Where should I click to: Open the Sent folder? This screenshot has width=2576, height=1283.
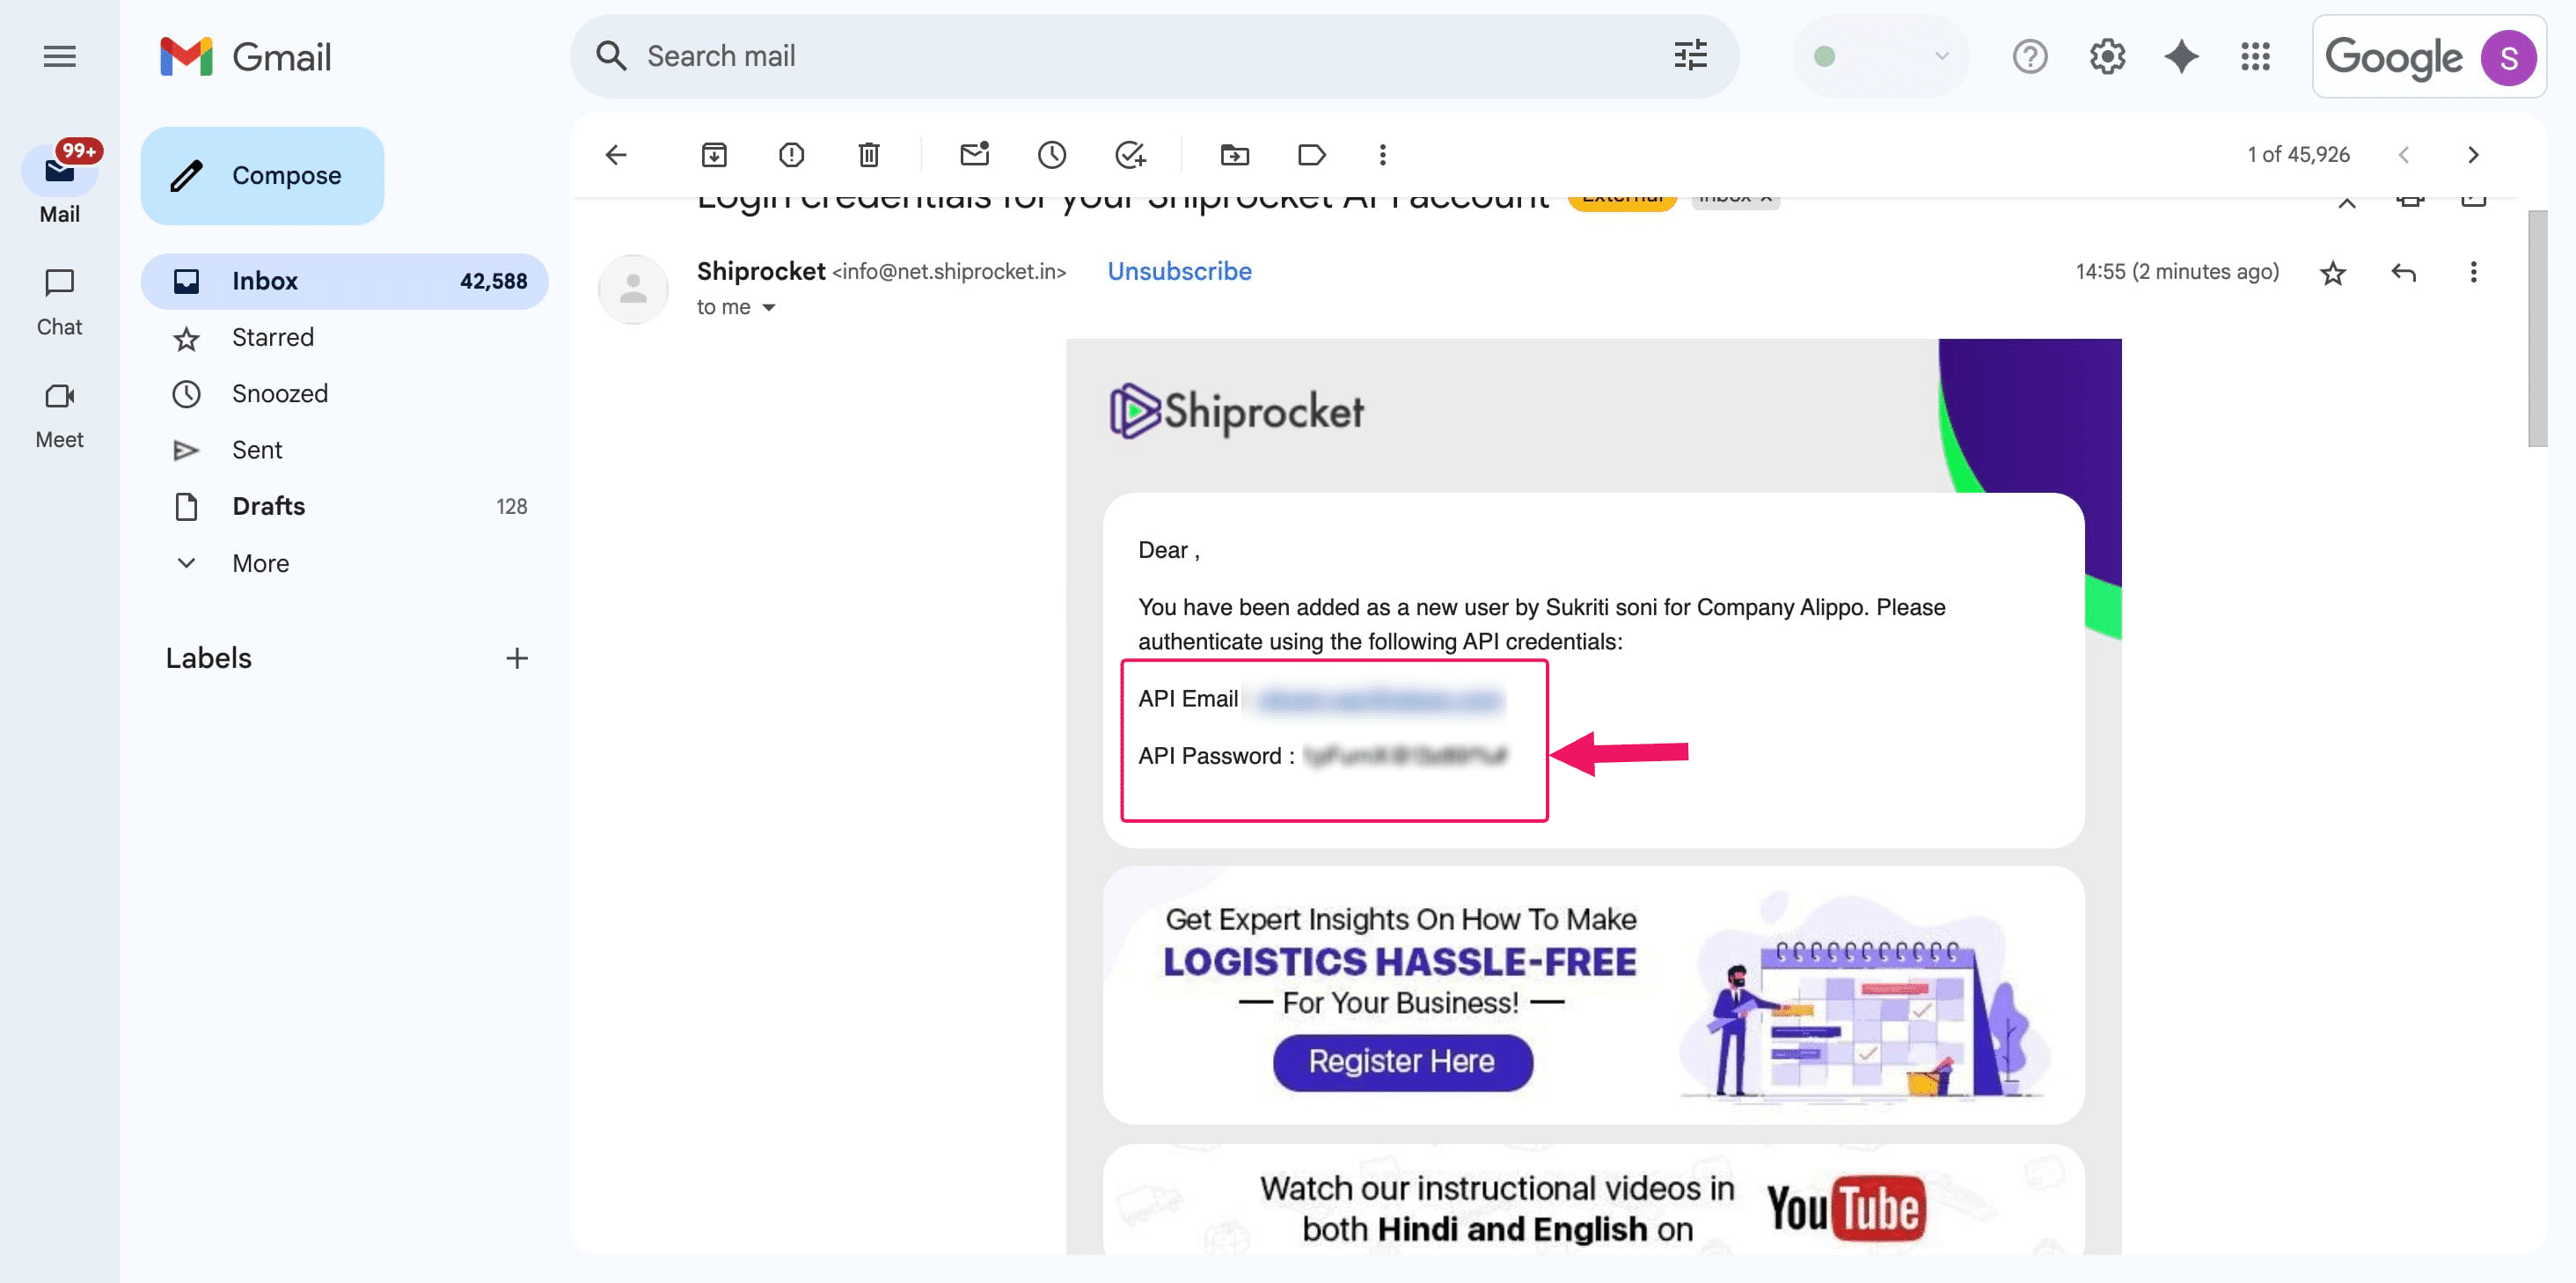(x=257, y=450)
